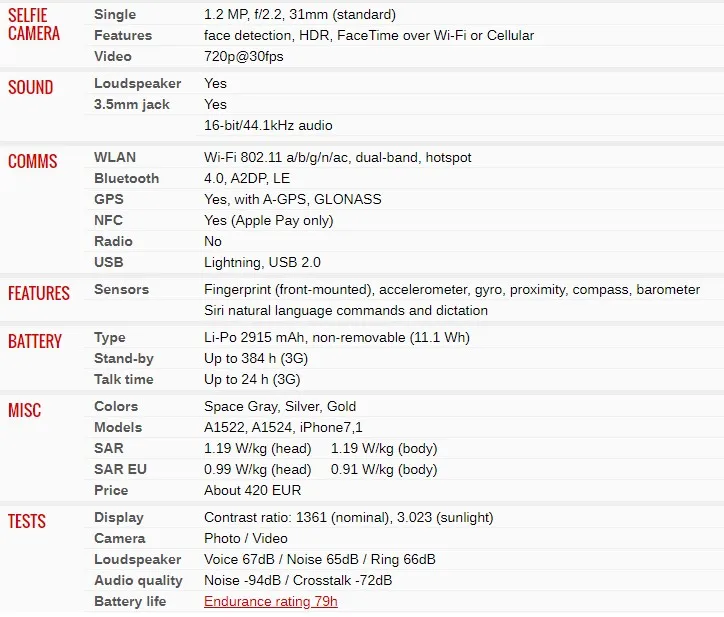The width and height of the screenshot is (724, 617).
Task: Click the Display label under Tests
Action: tap(119, 517)
